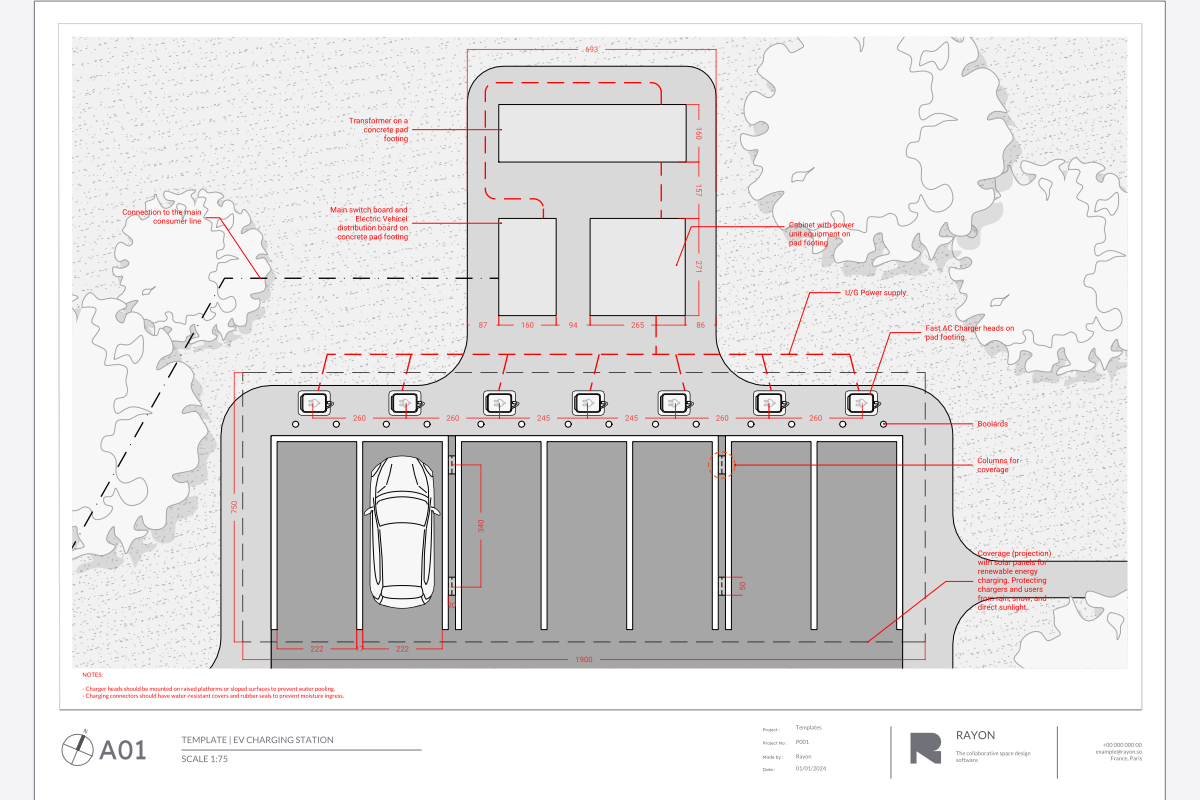Select the 01/01/2024 date field

click(x=809, y=767)
